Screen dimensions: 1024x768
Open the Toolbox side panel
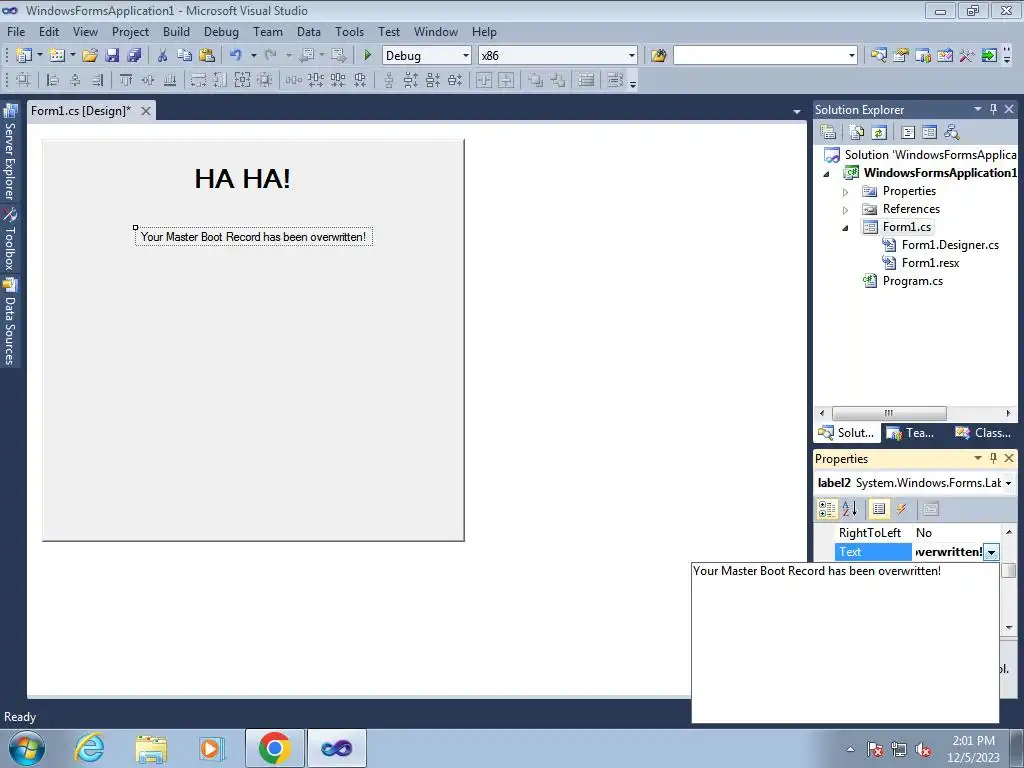pyautogui.click(x=10, y=239)
